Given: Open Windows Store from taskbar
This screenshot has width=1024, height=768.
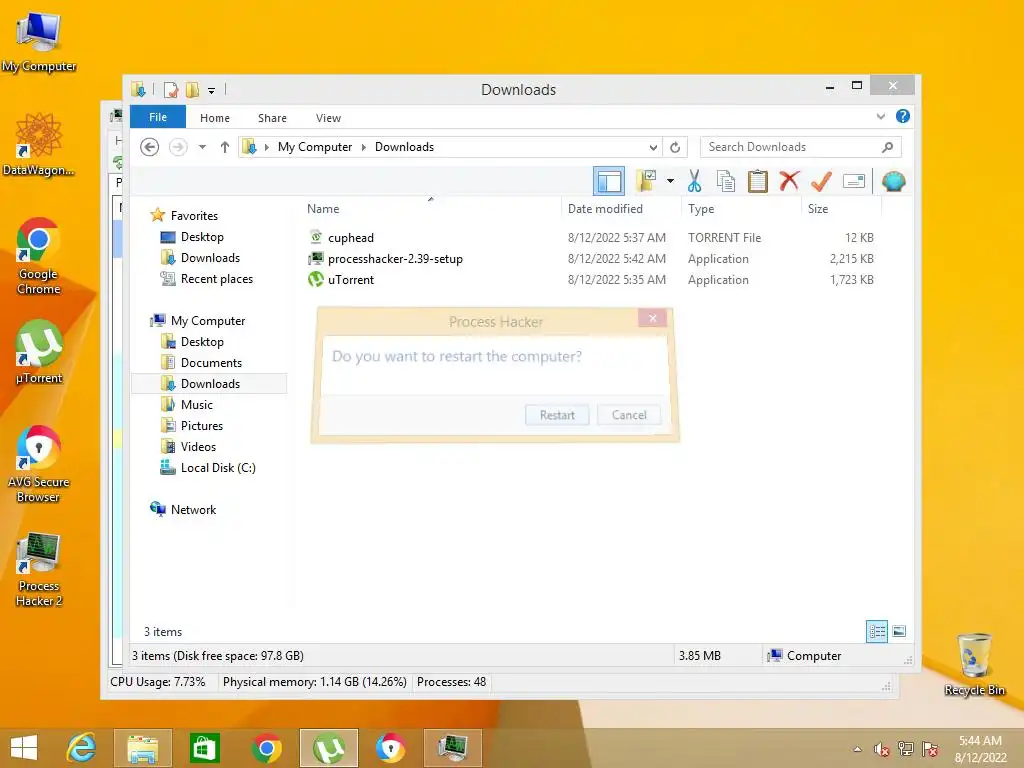Looking at the screenshot, I should (x=204, y=748).
